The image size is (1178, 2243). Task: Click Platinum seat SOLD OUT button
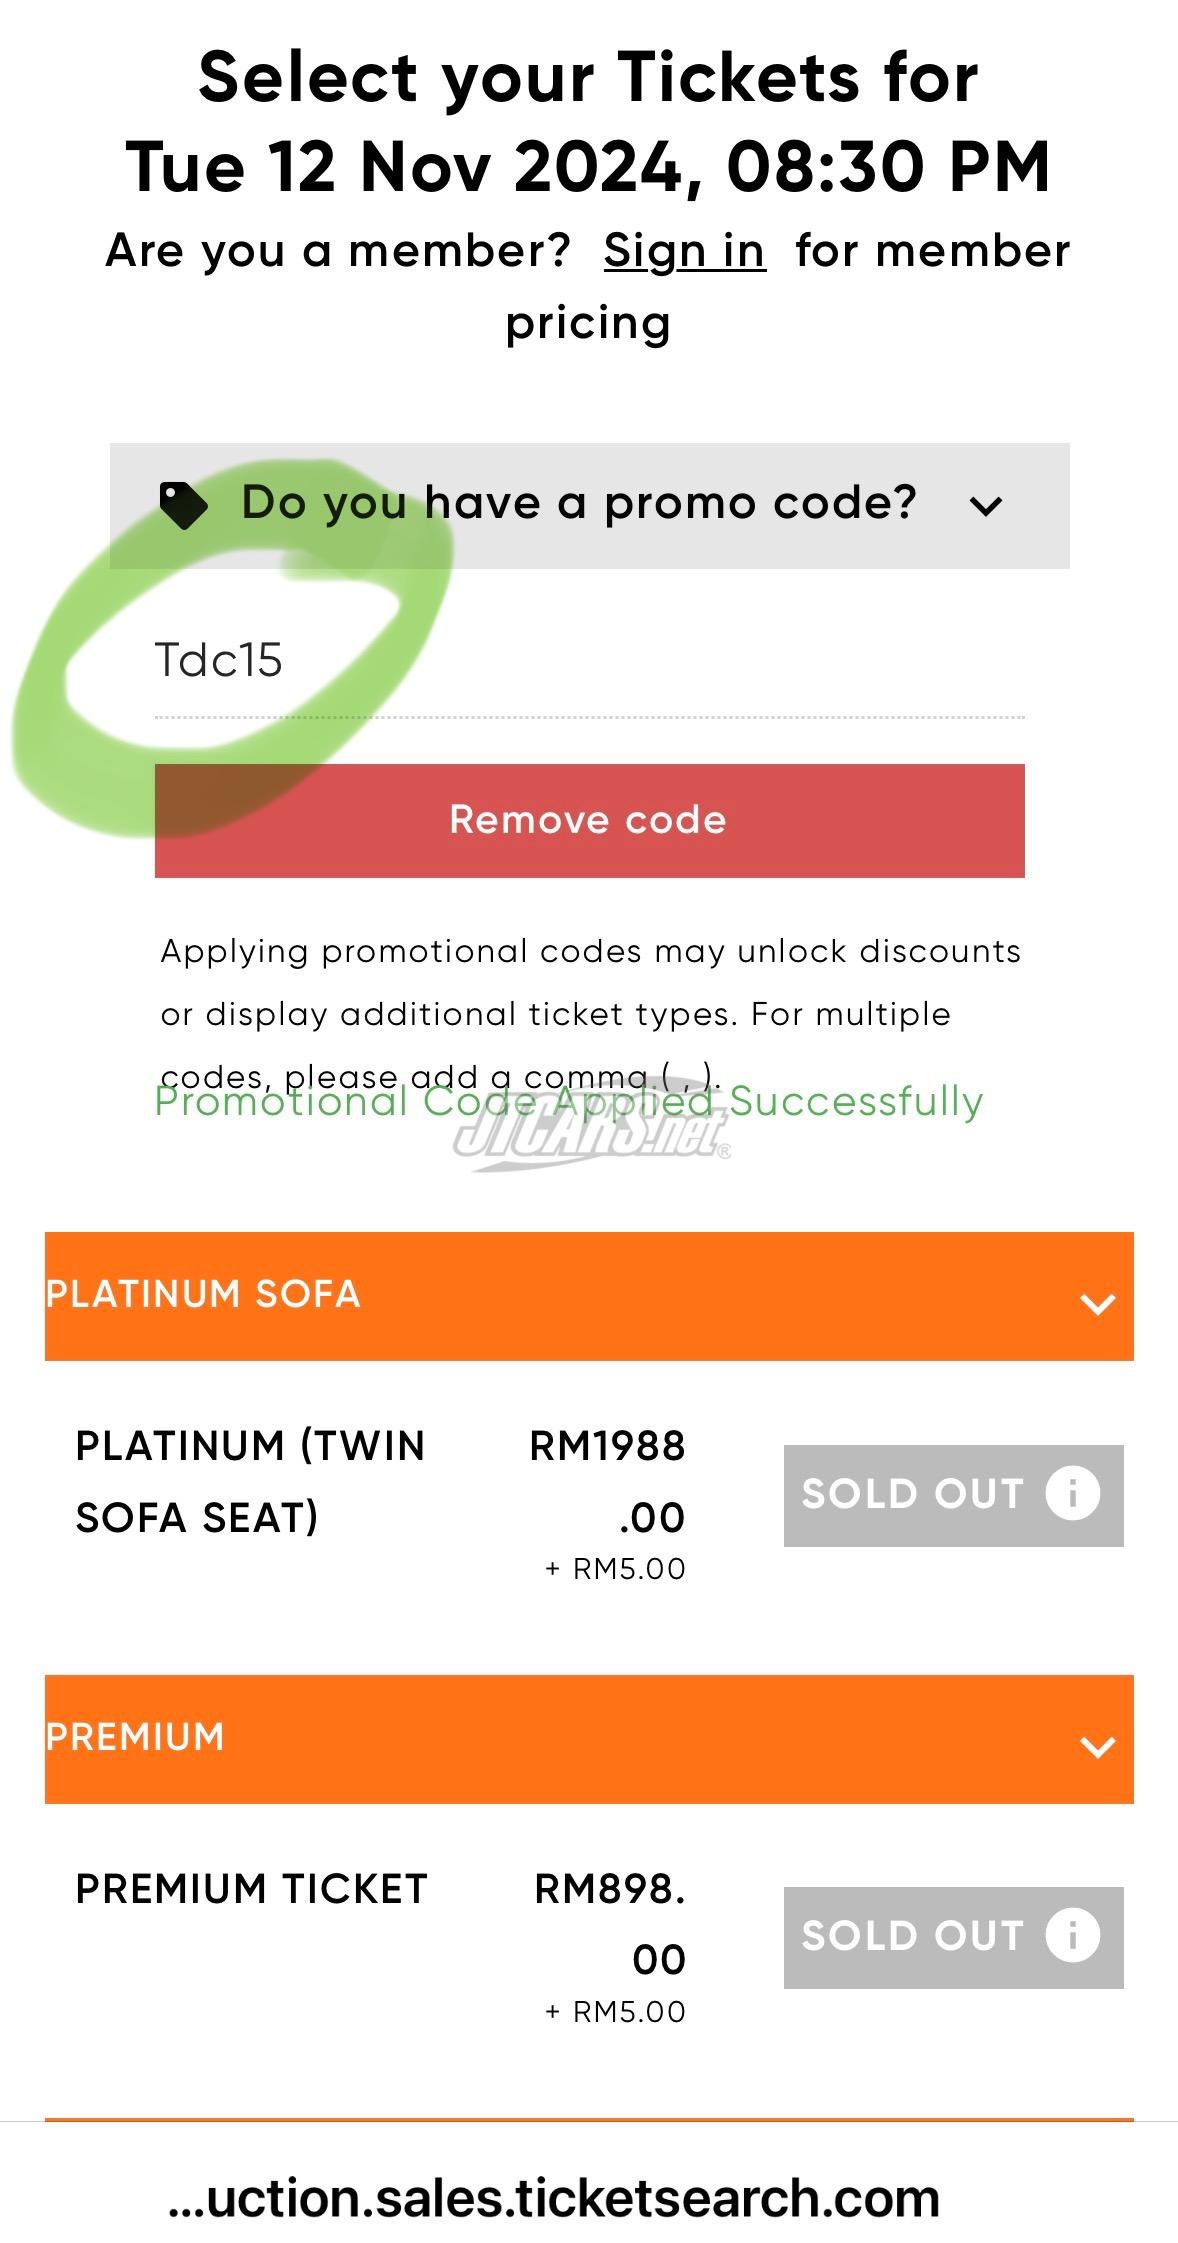pos(912,1495)
